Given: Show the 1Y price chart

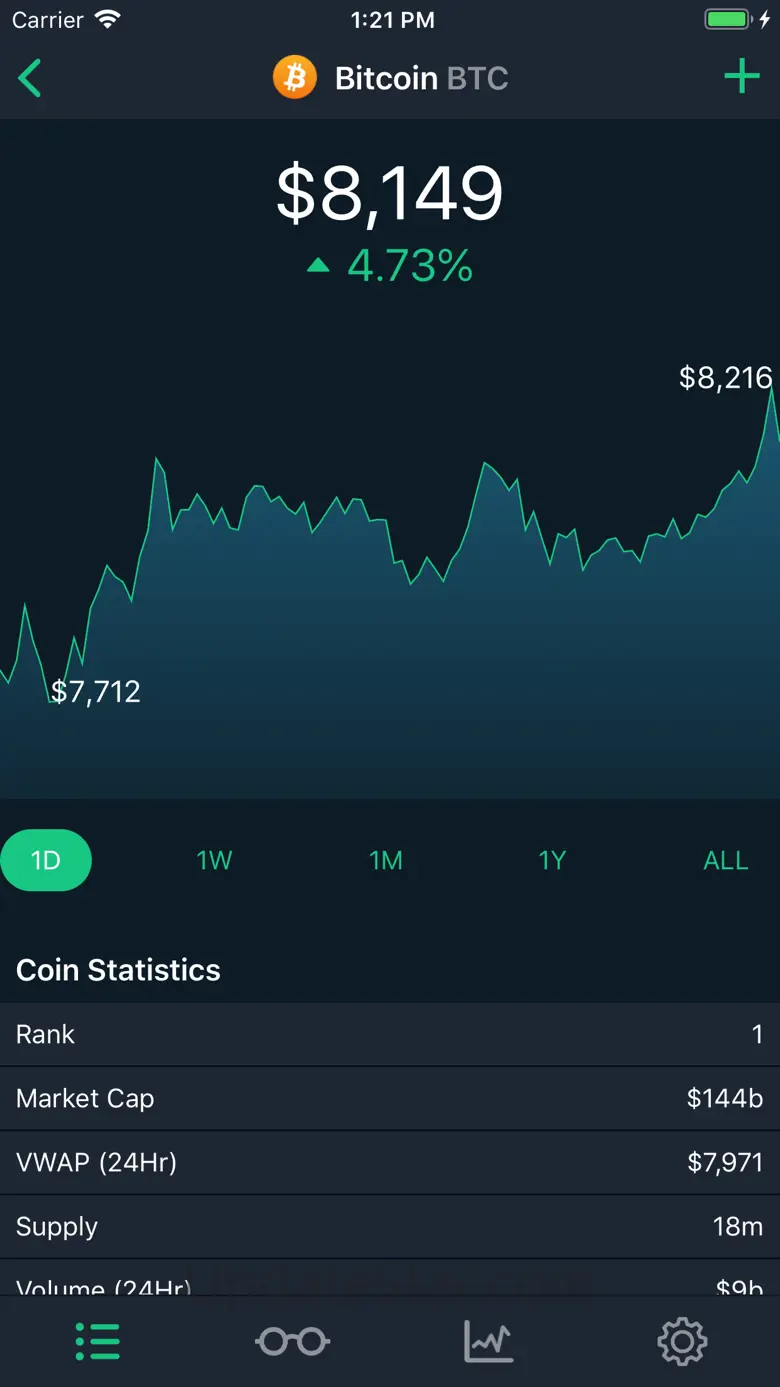Looking at the screenshot, I should (x=552, y=860).
